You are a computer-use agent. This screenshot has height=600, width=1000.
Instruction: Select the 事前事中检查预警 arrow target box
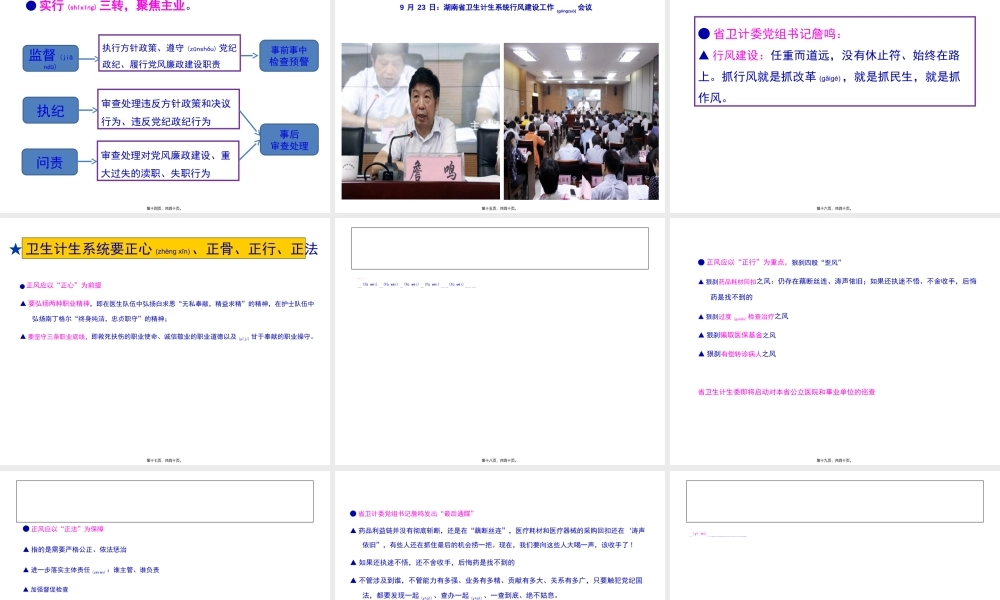click(288, 54)
